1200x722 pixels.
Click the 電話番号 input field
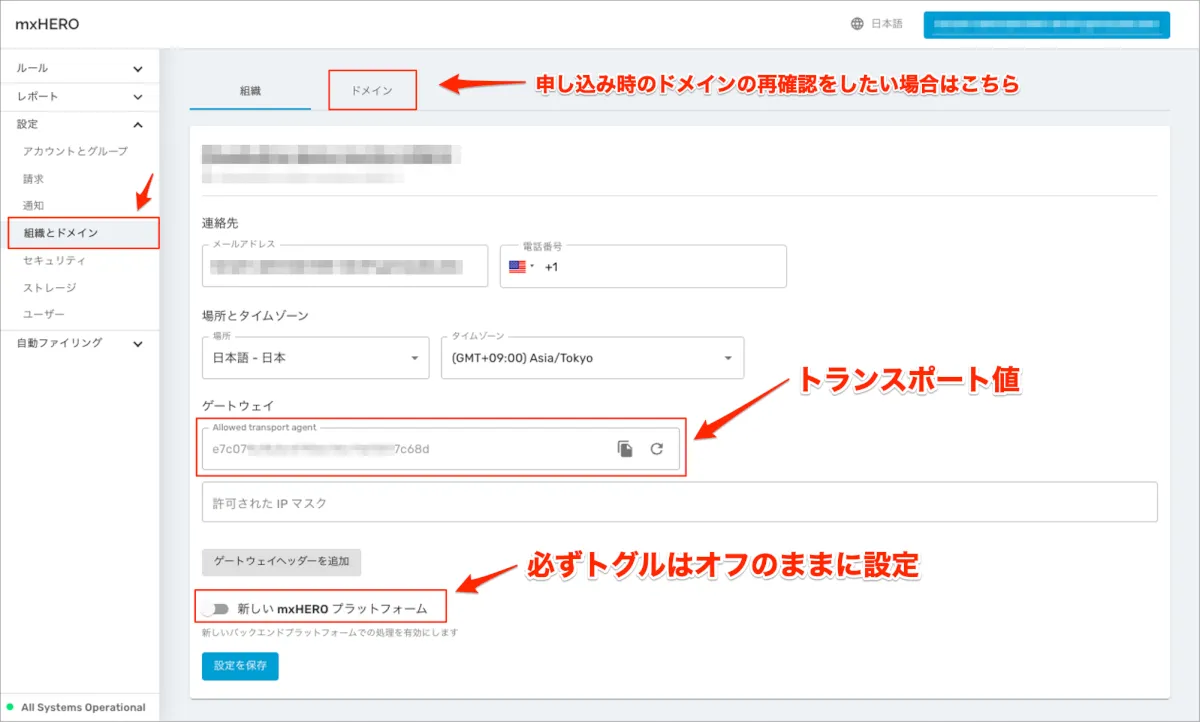643,266
